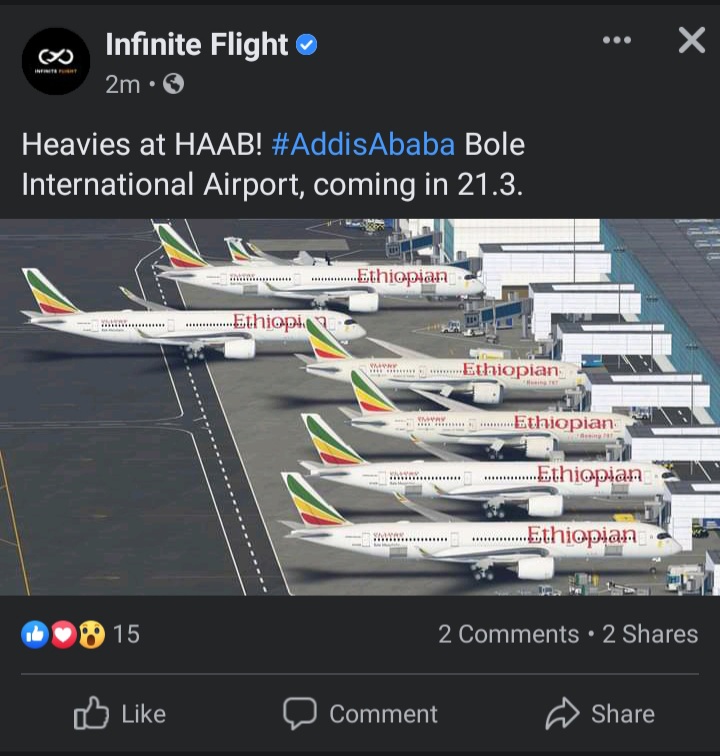Click the blue thumbs-up reaction icon
The width and height of the screenshot is (720, 756).
[35, 634]
